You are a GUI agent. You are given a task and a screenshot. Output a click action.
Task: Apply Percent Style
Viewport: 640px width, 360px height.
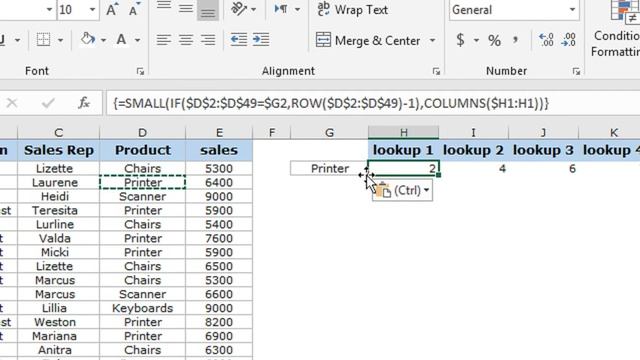(x=494, y=40)
